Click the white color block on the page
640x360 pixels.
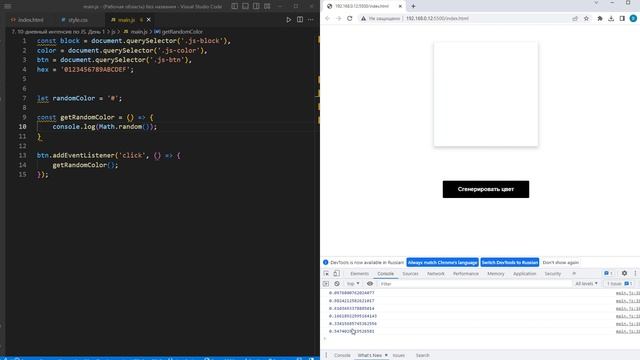point(486,94)
